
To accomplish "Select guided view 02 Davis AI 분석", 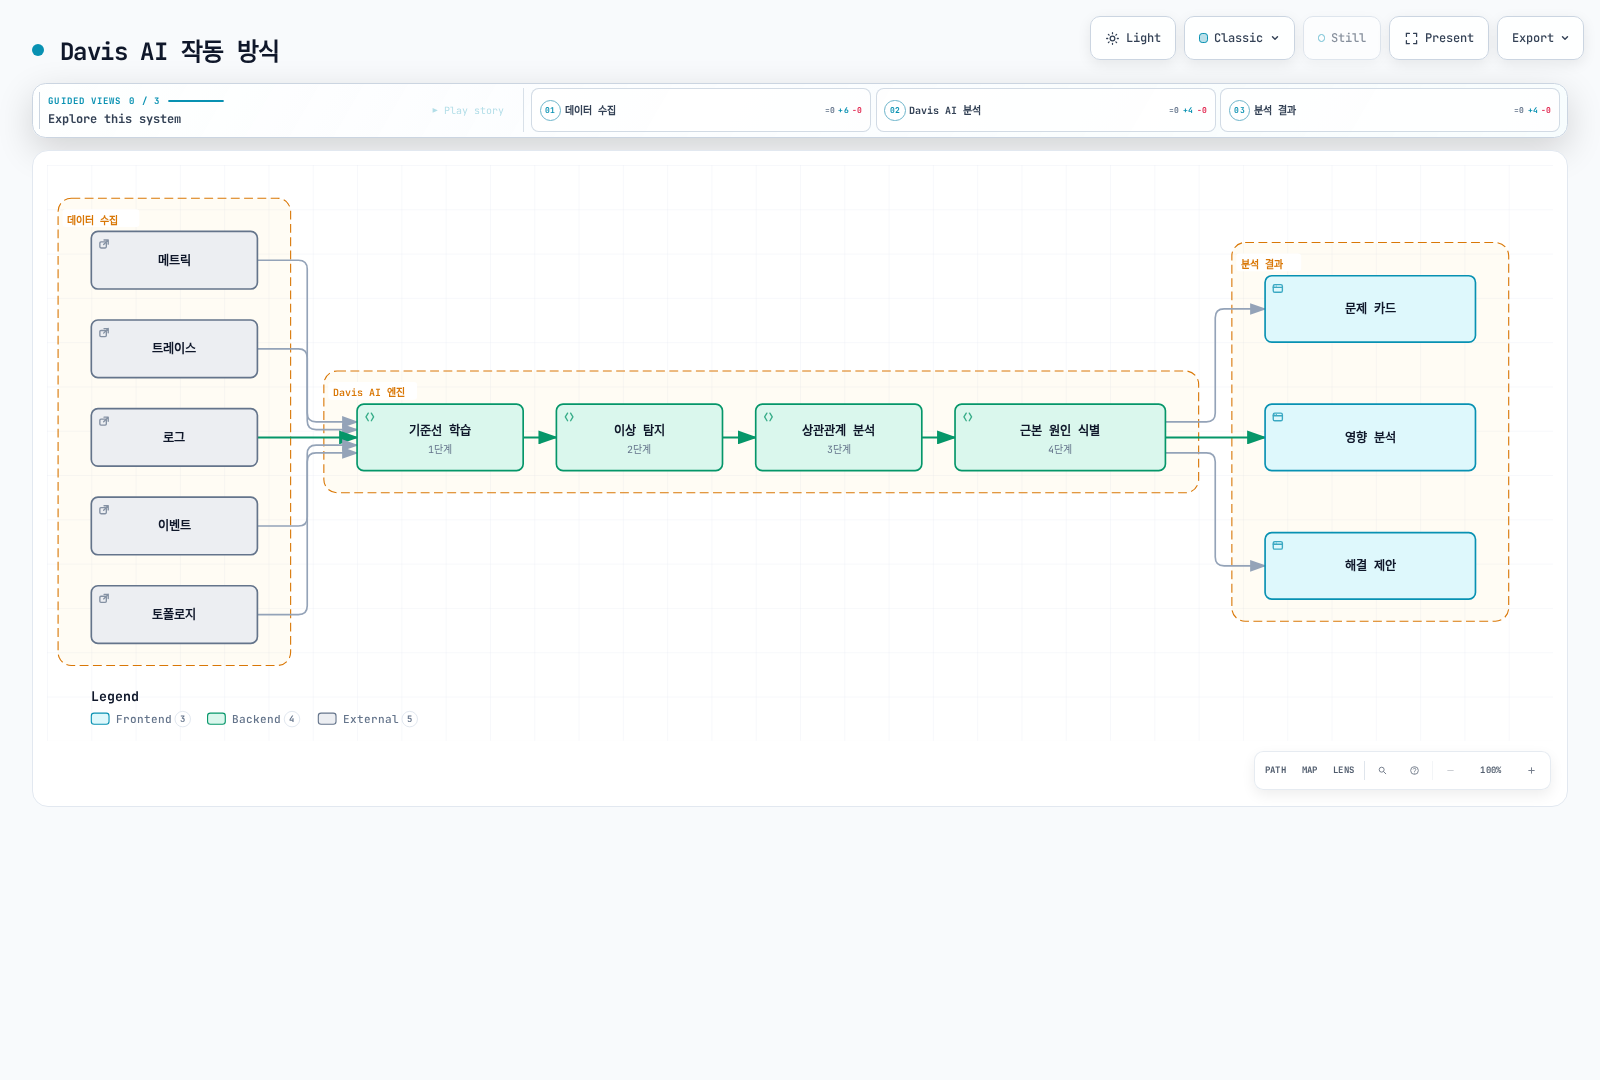I will point(1045,110).
